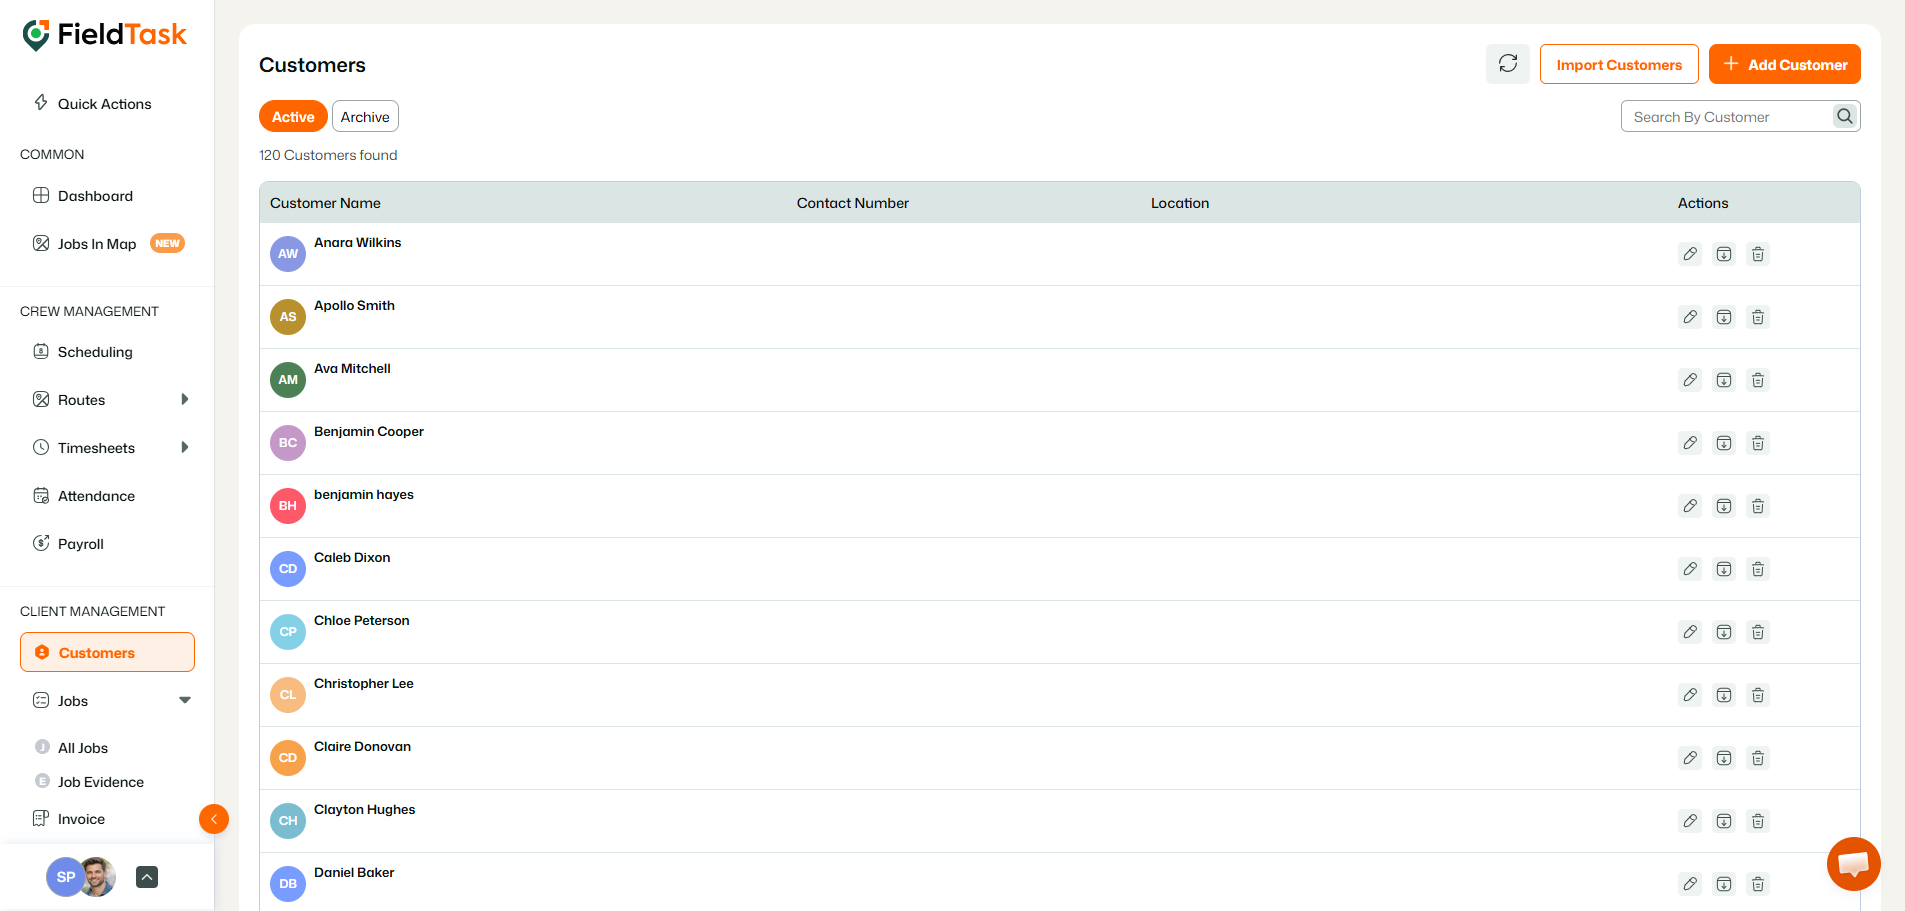Viewport: 1905px width, 911px height.
Task: Open the SP user avatar
Action: pos(65,877)
